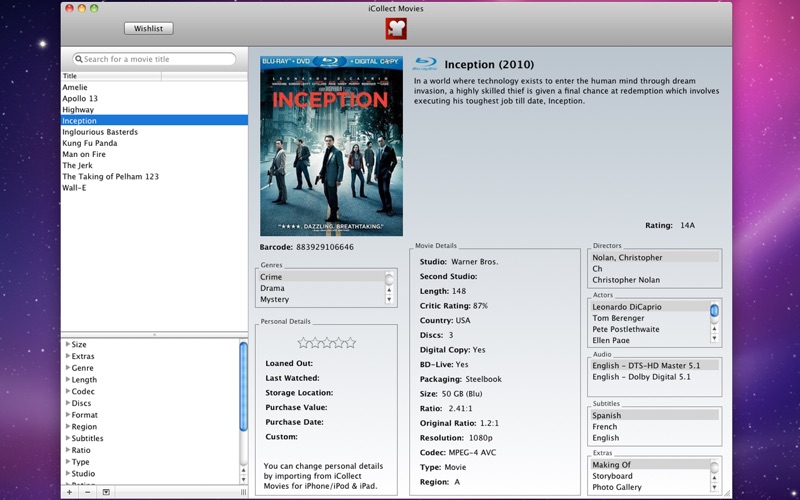Click the Genres list scrollbar thumb

point(389,279)
